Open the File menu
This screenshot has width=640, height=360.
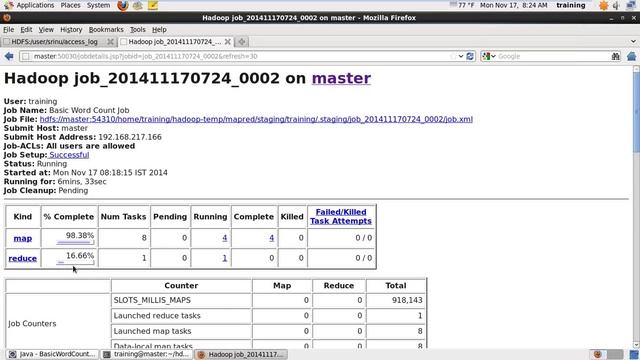point(8,30)
